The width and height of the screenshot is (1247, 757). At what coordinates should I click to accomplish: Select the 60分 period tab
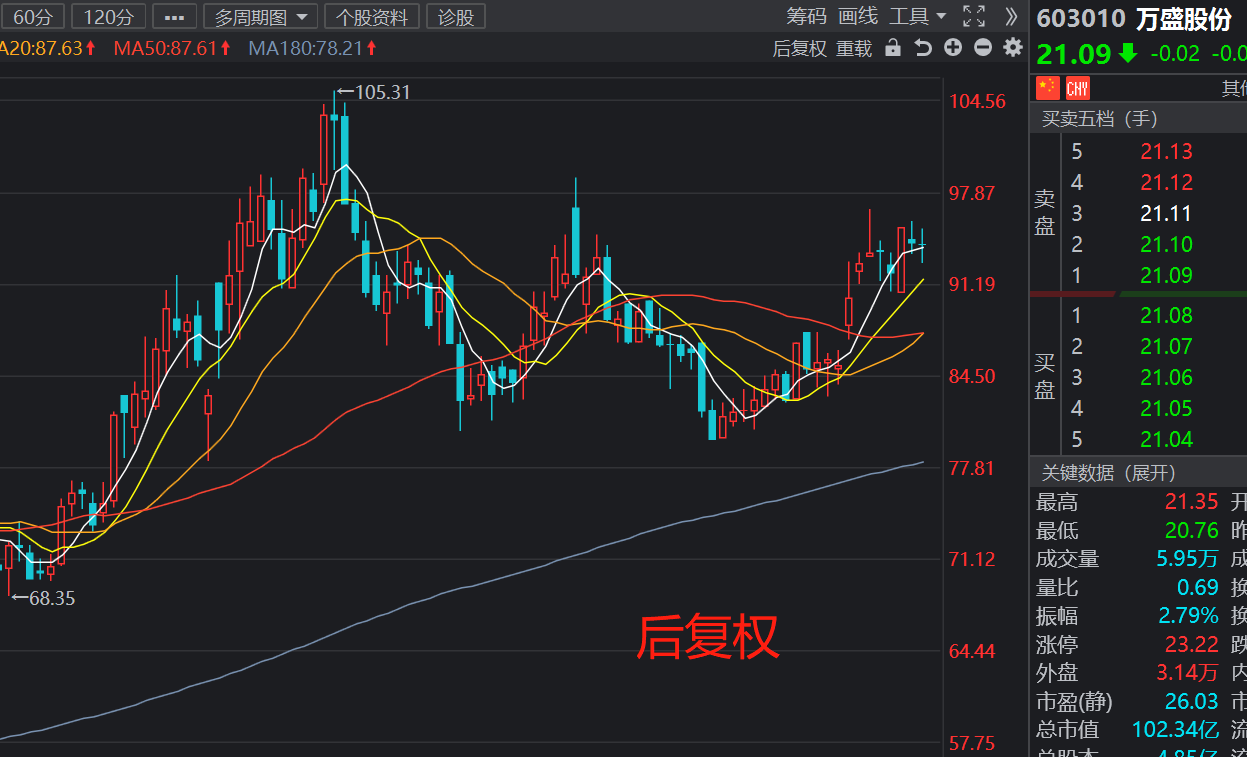pos(33,16)
